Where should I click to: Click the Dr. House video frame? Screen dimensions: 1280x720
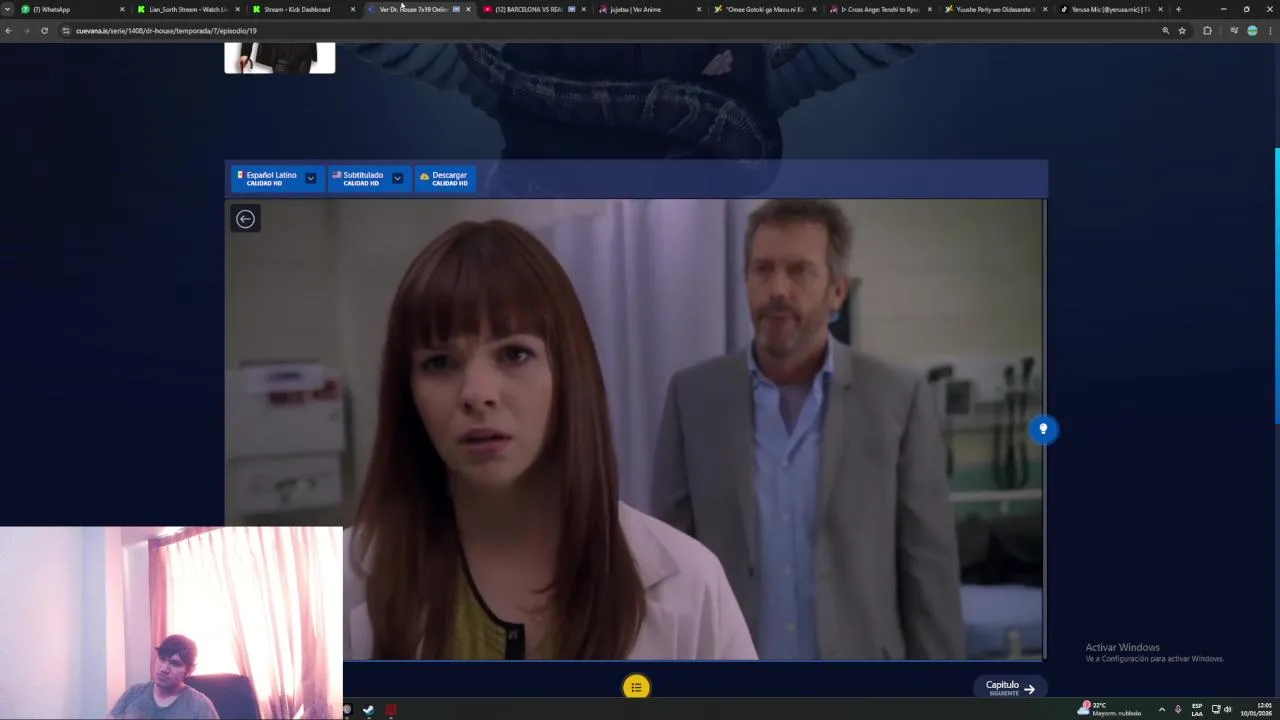click(x=635, y=430)
